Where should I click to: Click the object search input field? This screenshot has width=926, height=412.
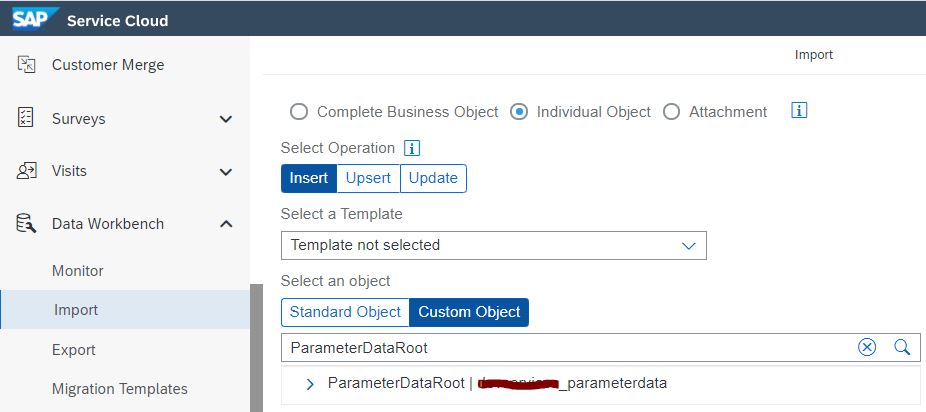560,347
